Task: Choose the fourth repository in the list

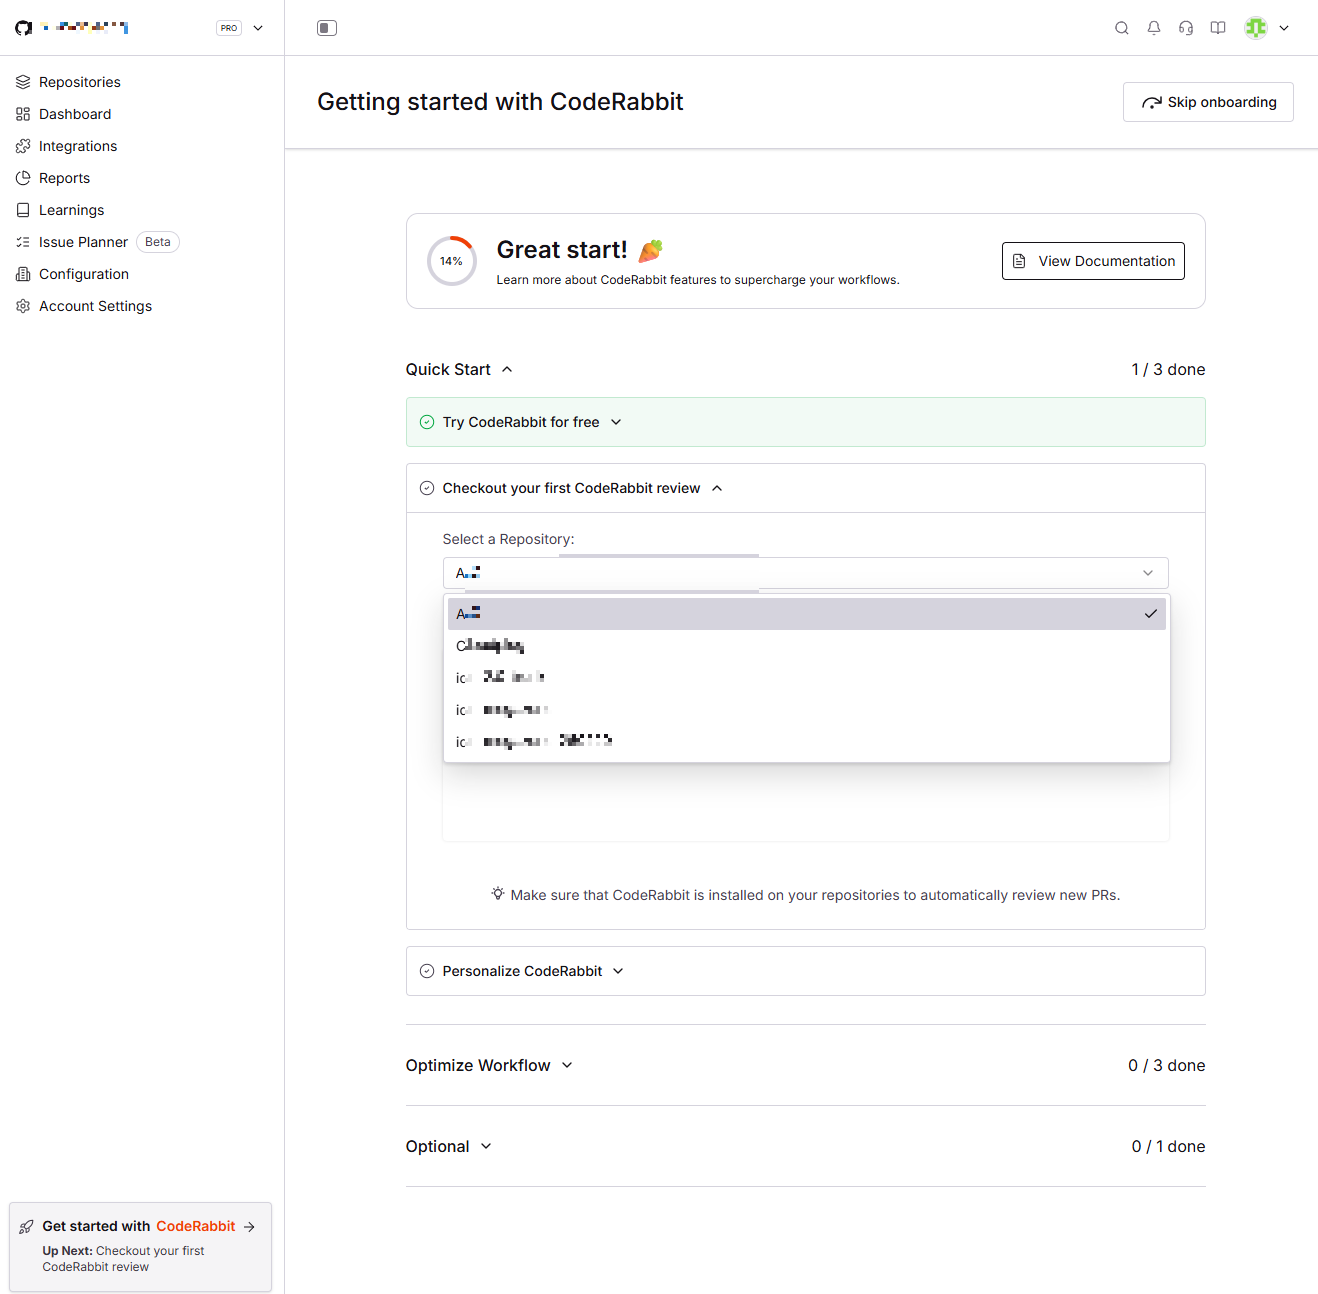Action: point(807,710)
